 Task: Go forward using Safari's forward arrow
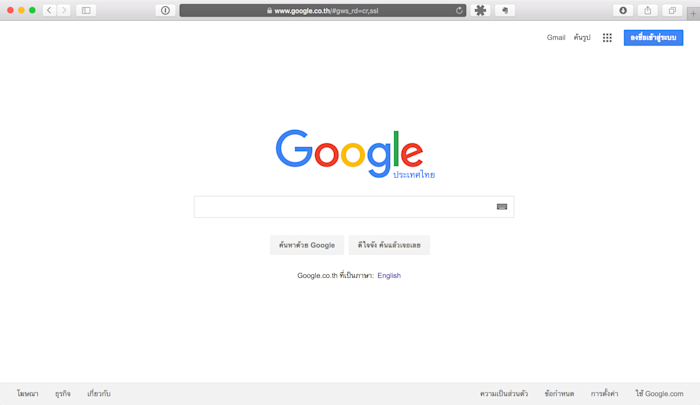(x=64, y=10)
